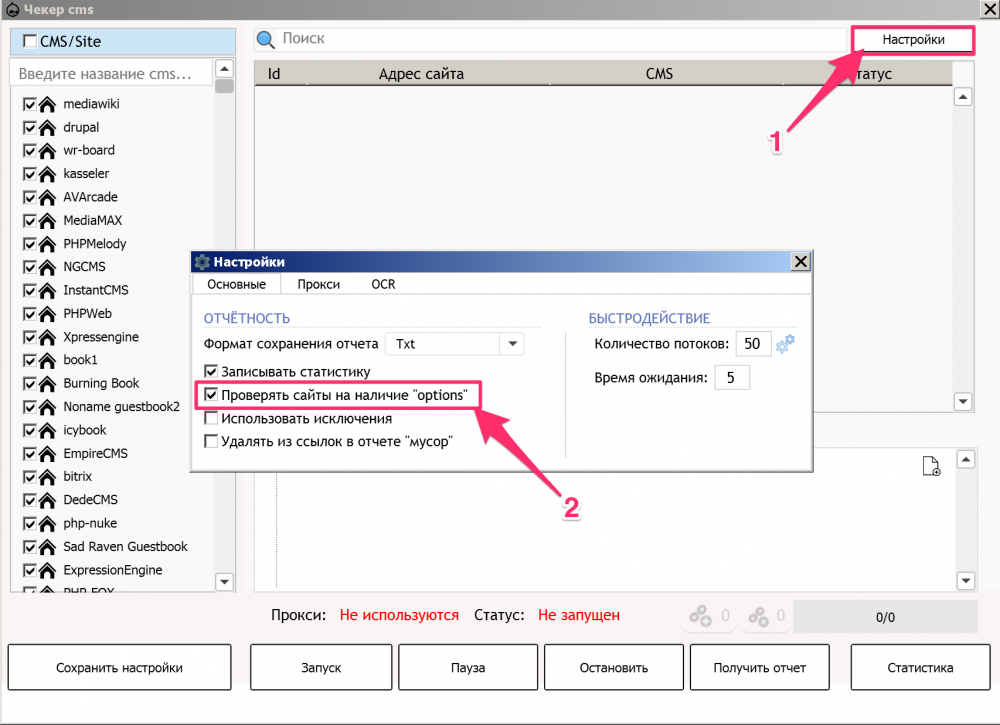Open Настройки button at top right
This screenshot has width=1000, height=725.
tap(913, 40)
